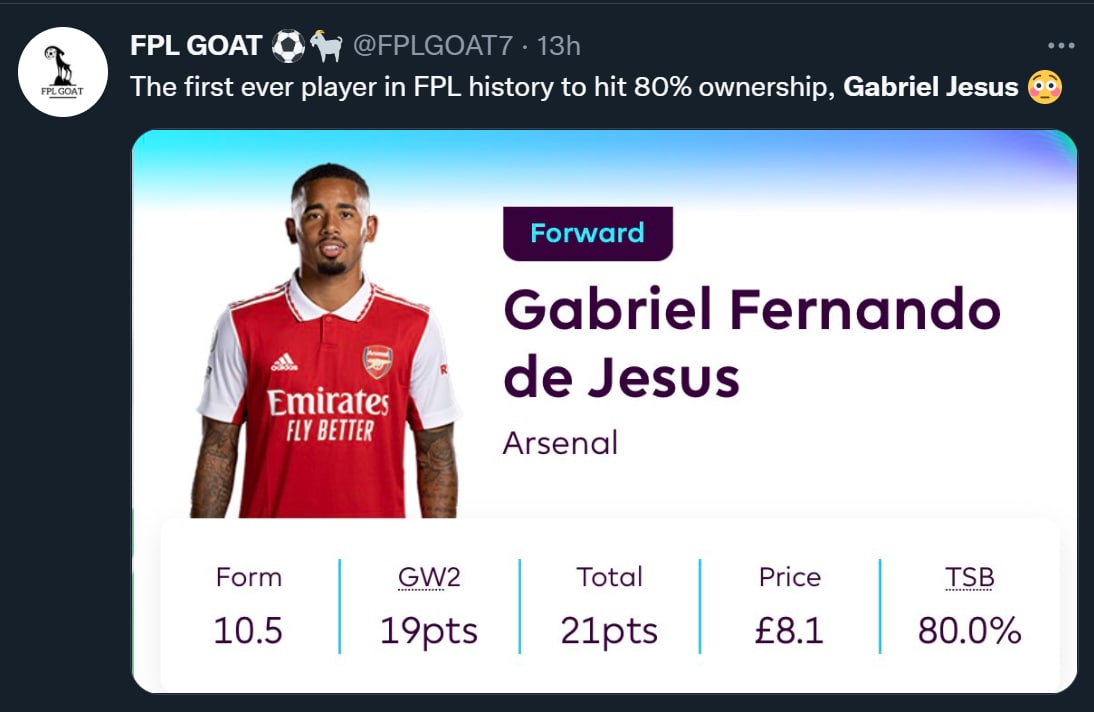The image size is (1094, 712).
Task: Open the tweet's more options menu
Action: pyautogui.click(x=1061, y=46)
